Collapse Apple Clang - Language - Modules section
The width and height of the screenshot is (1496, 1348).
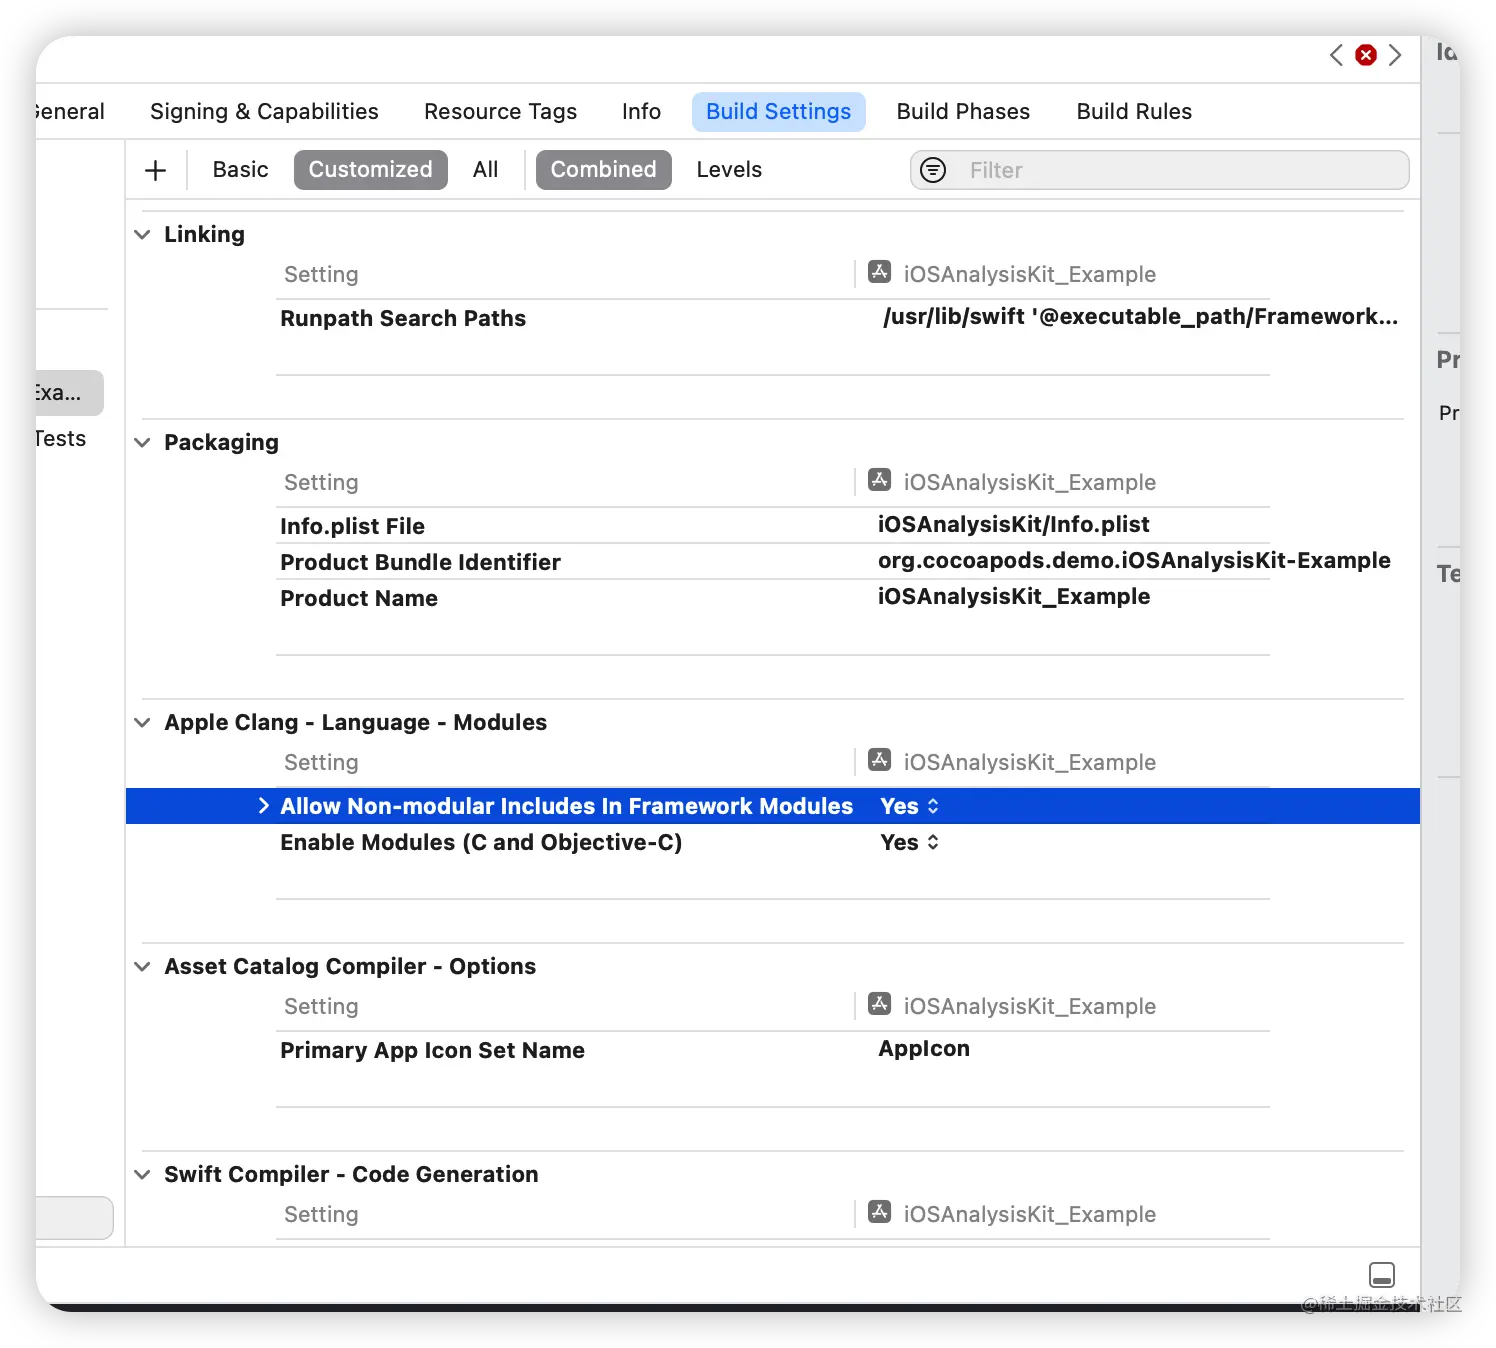[x=143, y=722]
